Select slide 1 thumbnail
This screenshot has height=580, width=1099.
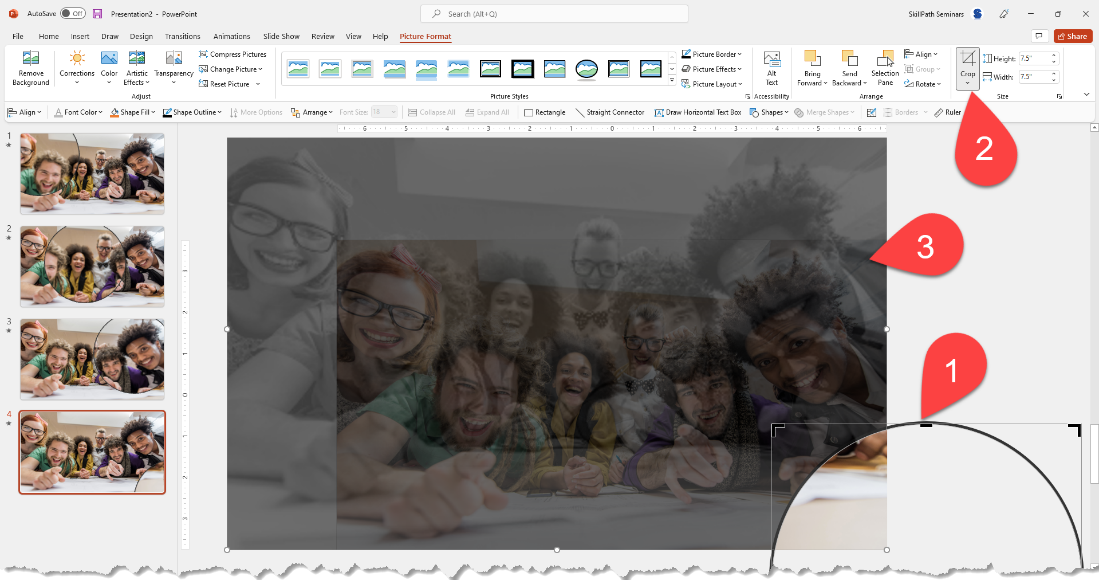click(x=92, y=174)
